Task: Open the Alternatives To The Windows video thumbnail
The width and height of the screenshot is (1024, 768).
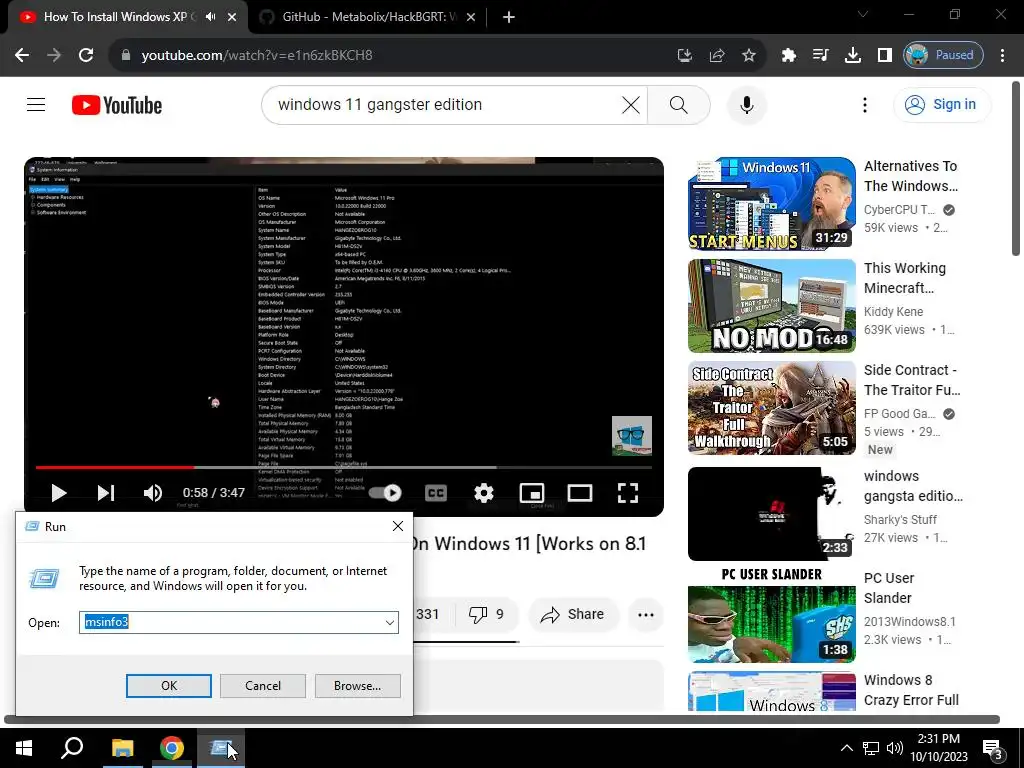Action: [x=771, y=204]
